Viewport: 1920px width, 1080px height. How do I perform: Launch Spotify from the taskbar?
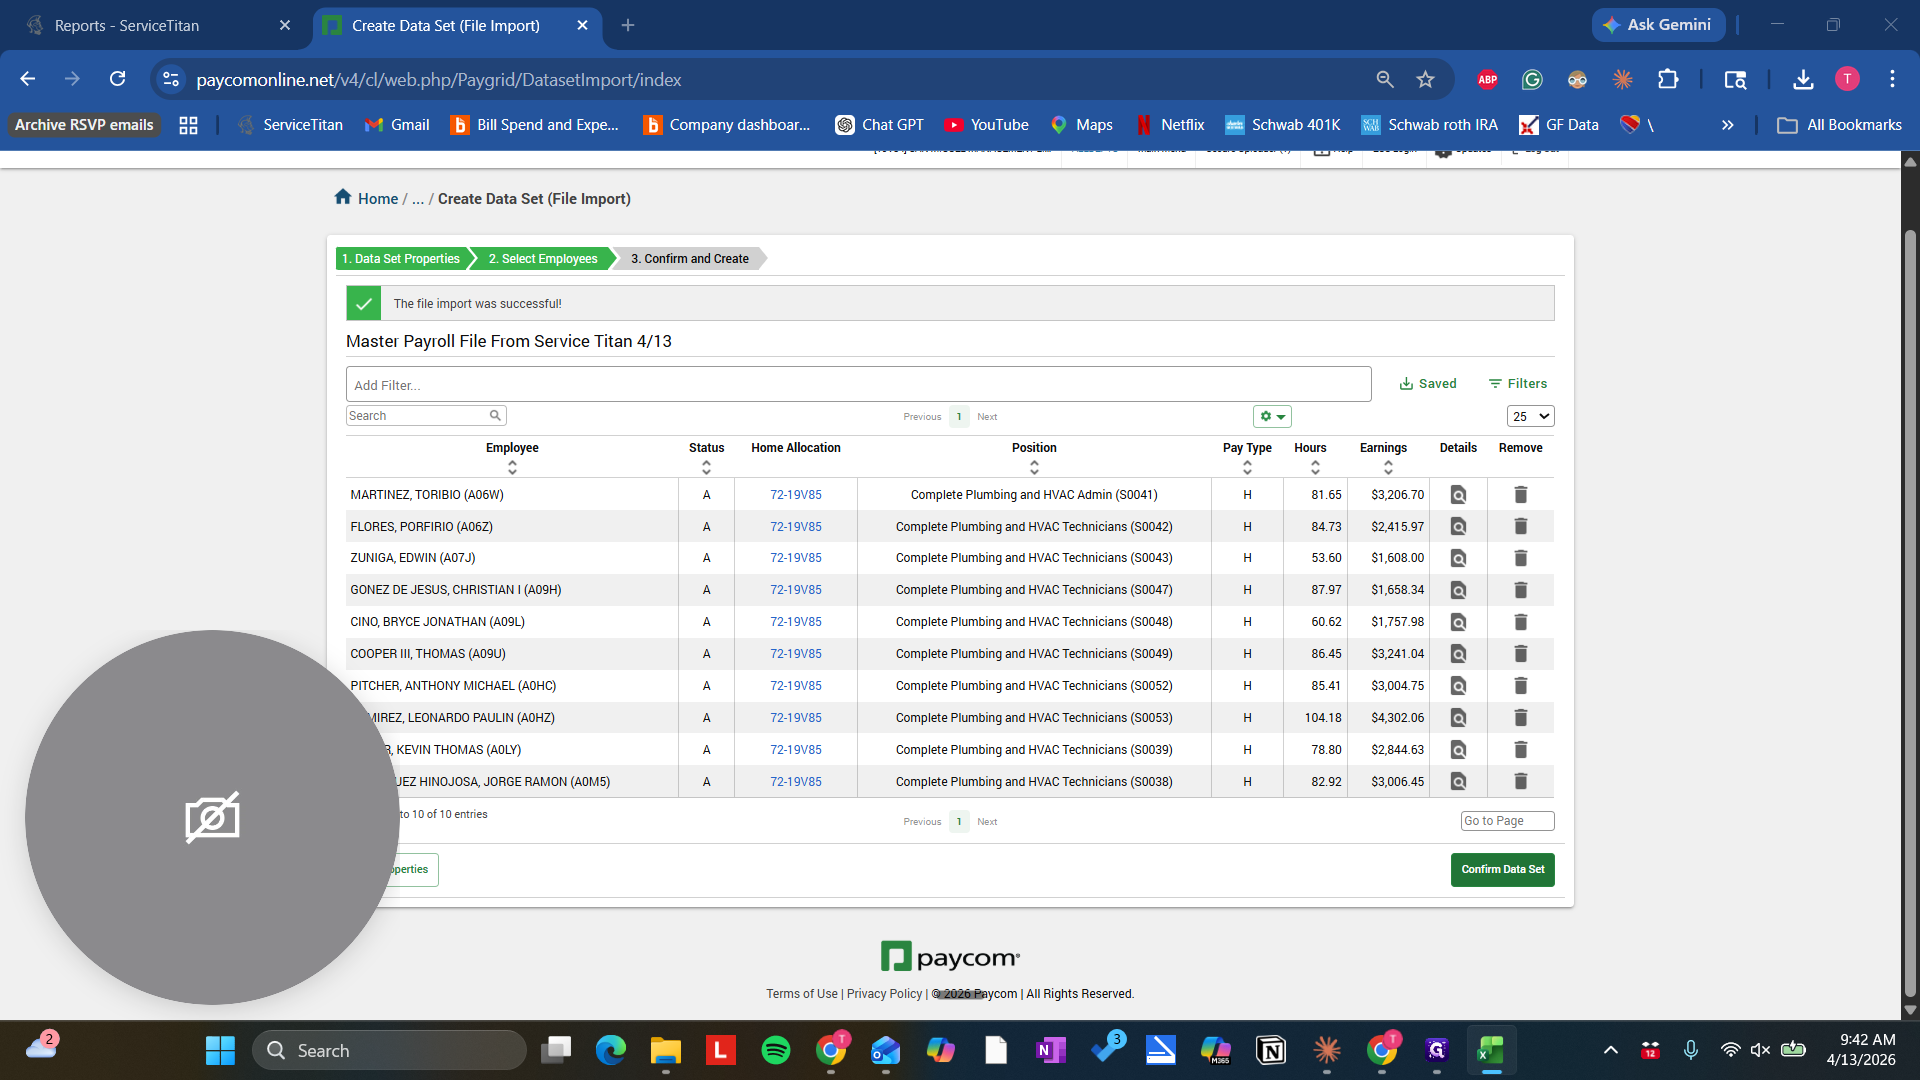(x=776, y=1050)
